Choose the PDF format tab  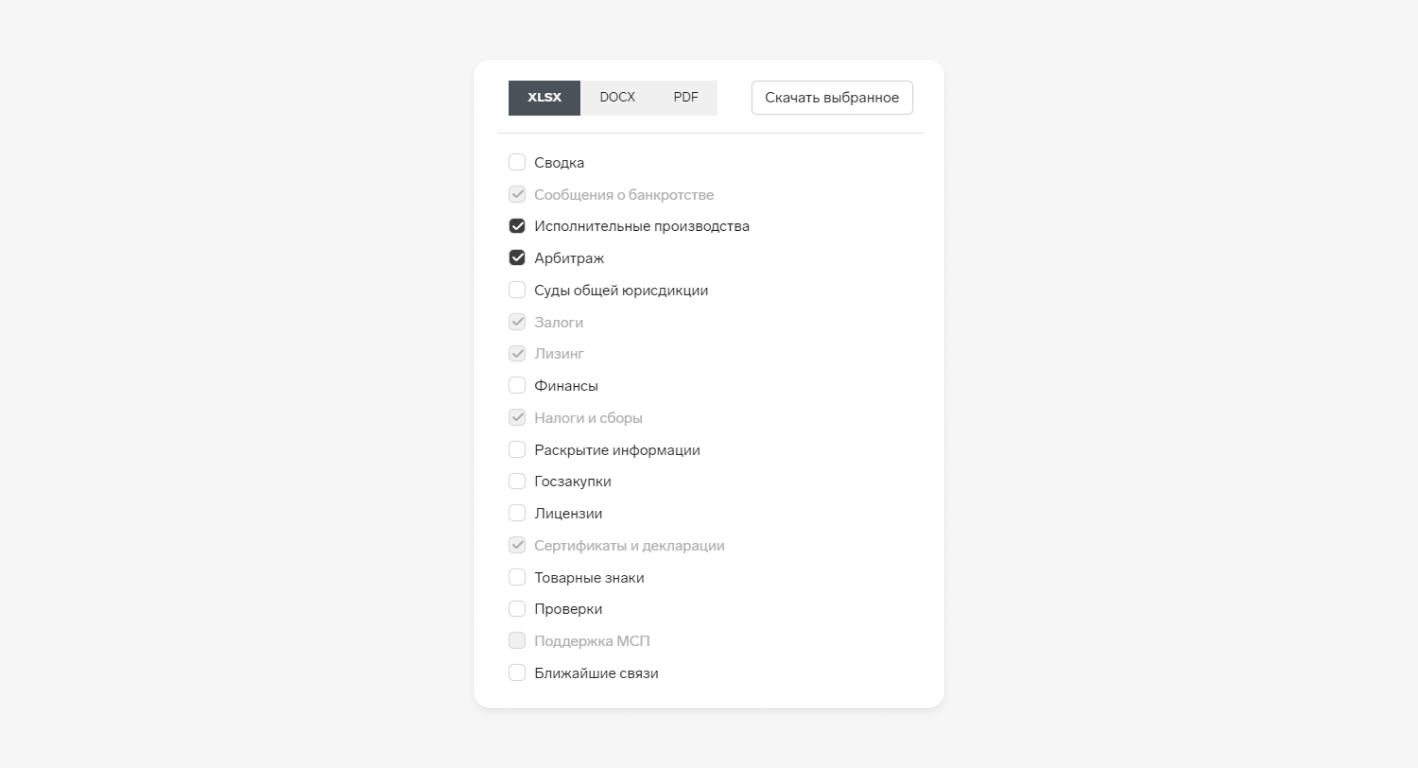[686, 98]
